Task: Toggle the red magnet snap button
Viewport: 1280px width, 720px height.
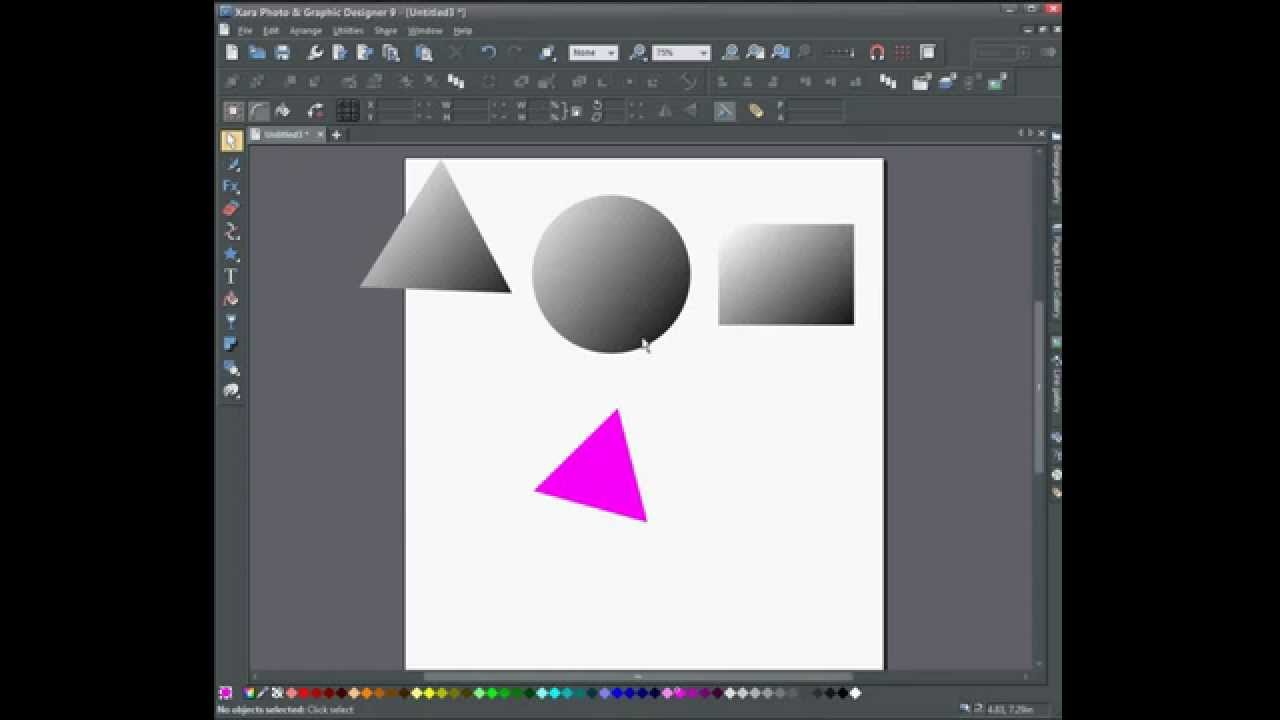Action: (x=877, y=52)
